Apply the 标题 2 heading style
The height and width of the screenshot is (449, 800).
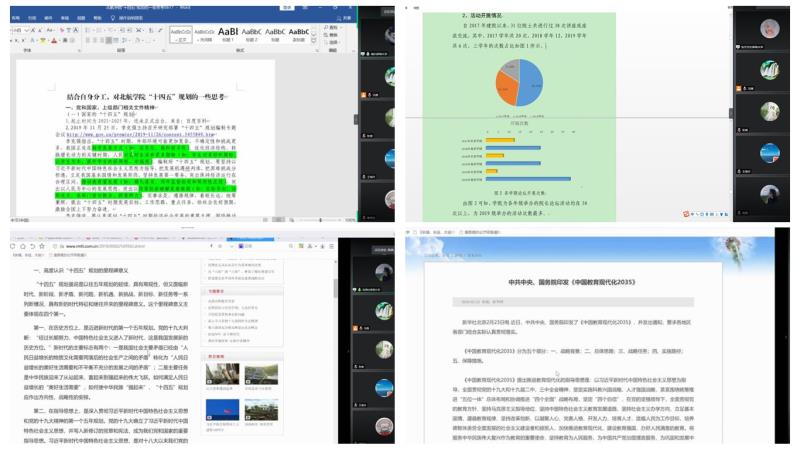(252, 33)
